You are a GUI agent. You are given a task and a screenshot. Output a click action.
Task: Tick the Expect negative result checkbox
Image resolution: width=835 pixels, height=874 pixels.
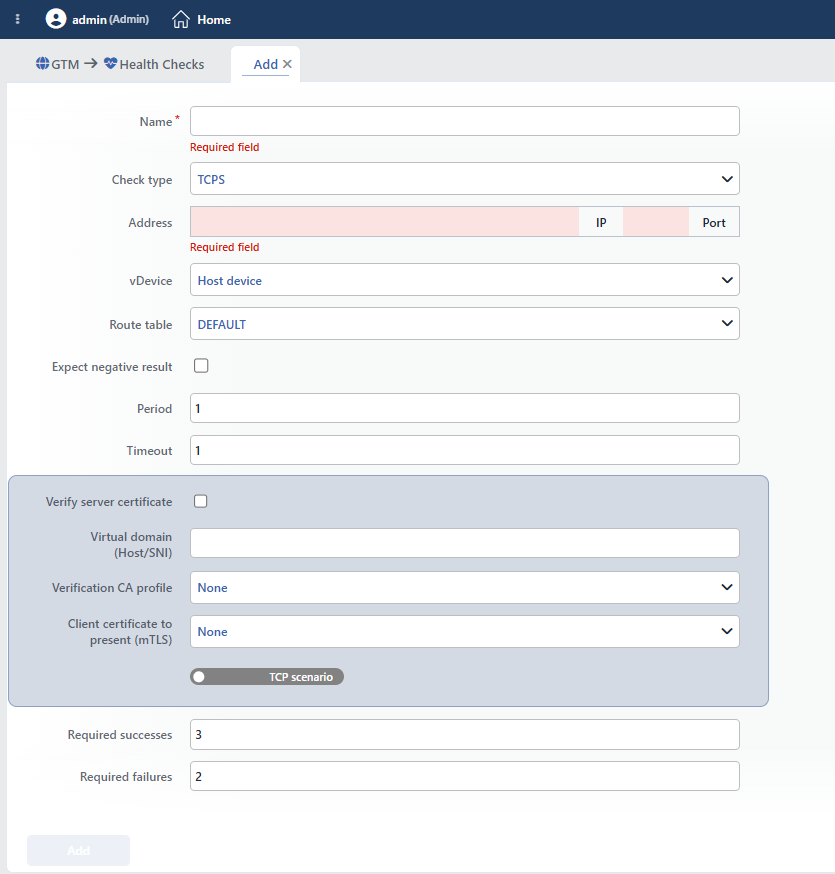[201, 366]
